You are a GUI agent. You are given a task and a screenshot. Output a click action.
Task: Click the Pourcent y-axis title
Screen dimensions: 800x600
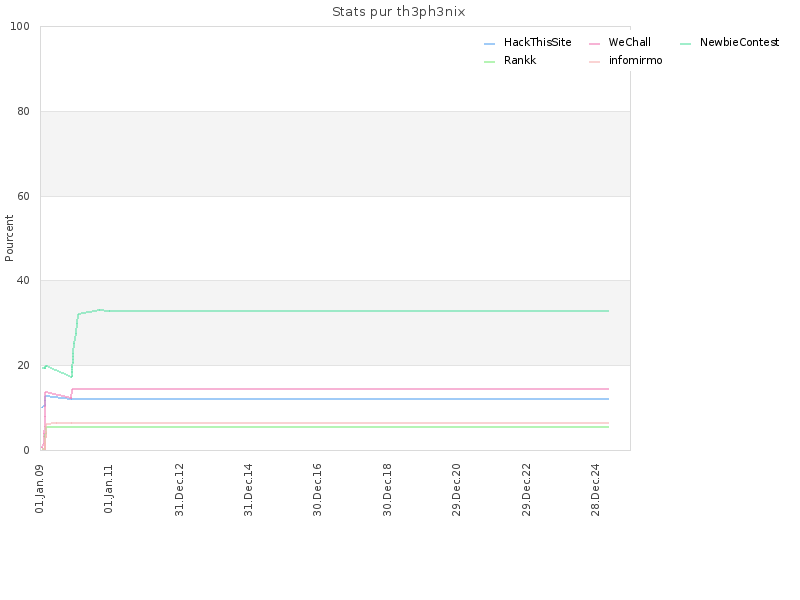pyautogui.click(x=9, y=238)
